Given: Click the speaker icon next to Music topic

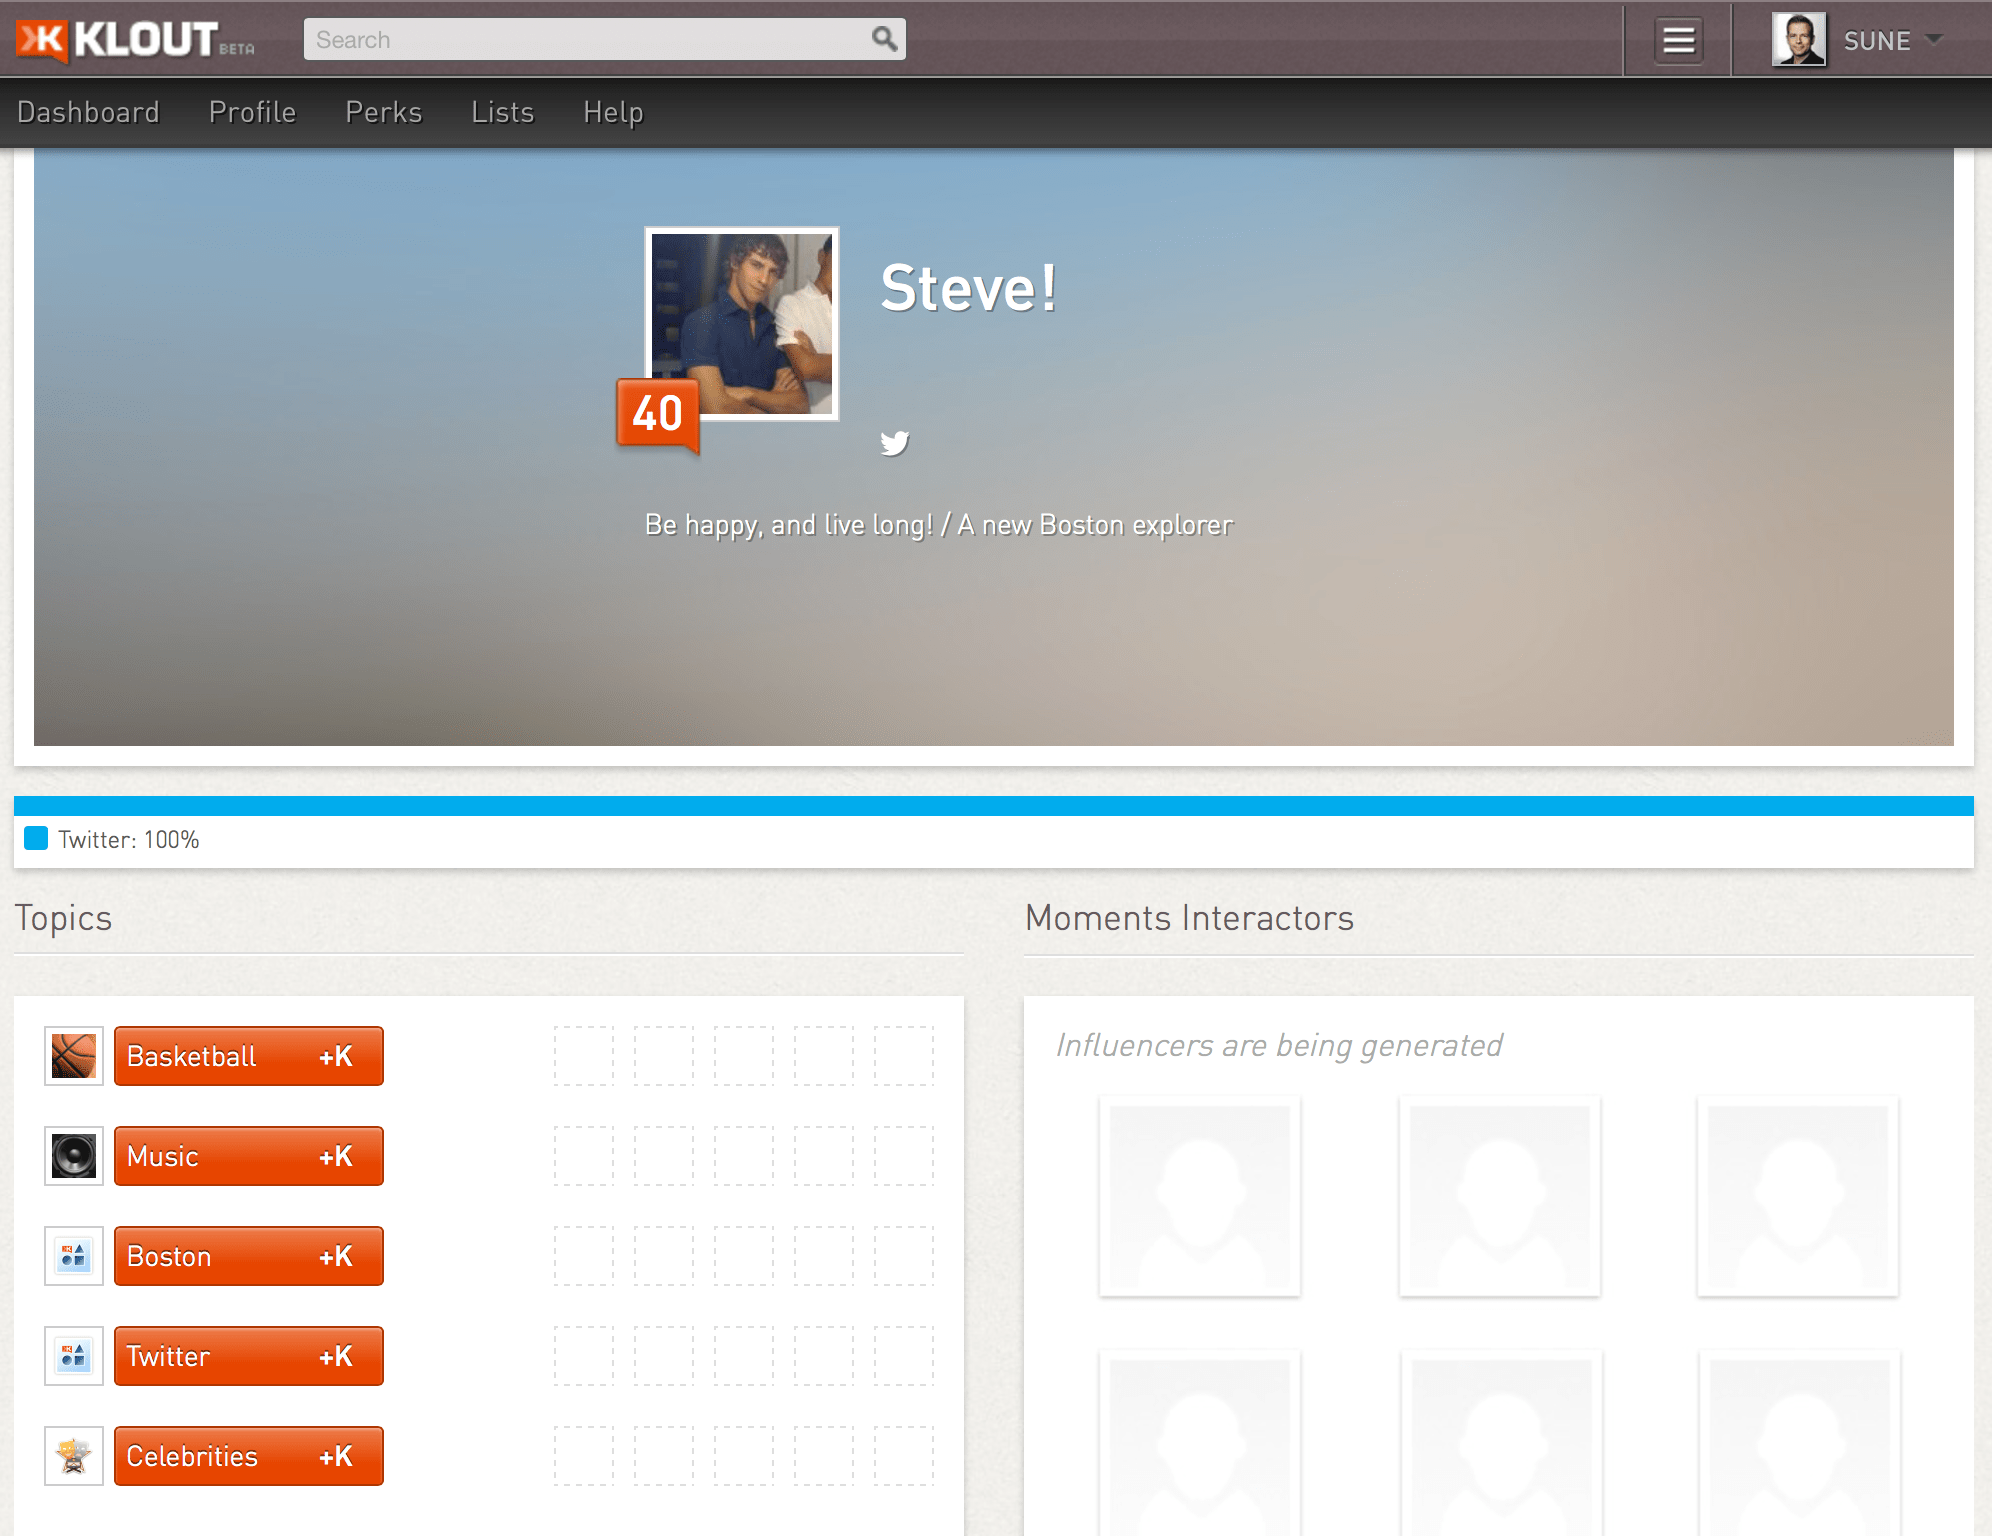Looking at the screenshot, I should [x=73, y=1156].
